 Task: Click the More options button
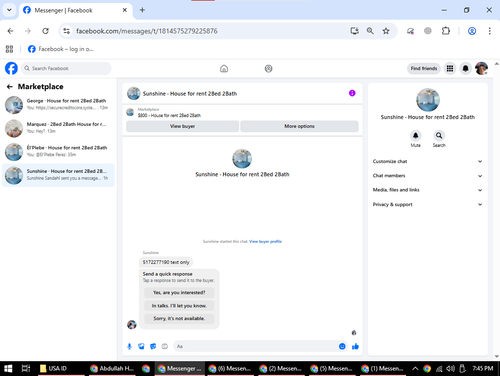pos(299,126)
